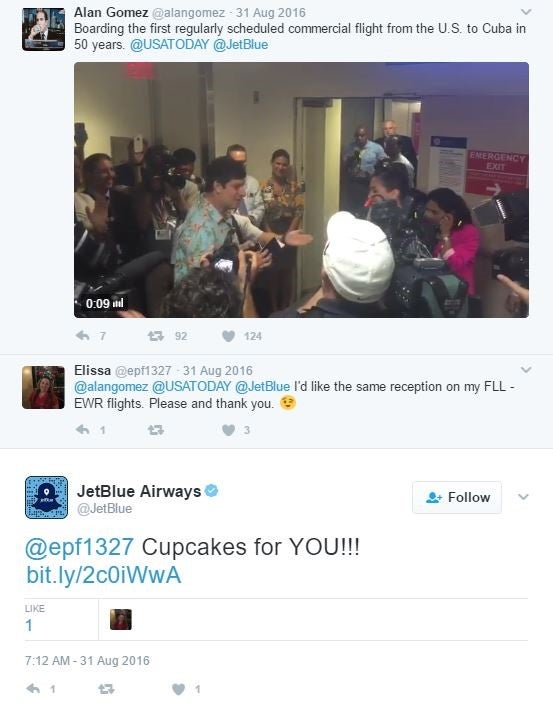Open @epf1327 mention in JetBlue tweet
Screen dimensions: 553x715
(80, 547)
